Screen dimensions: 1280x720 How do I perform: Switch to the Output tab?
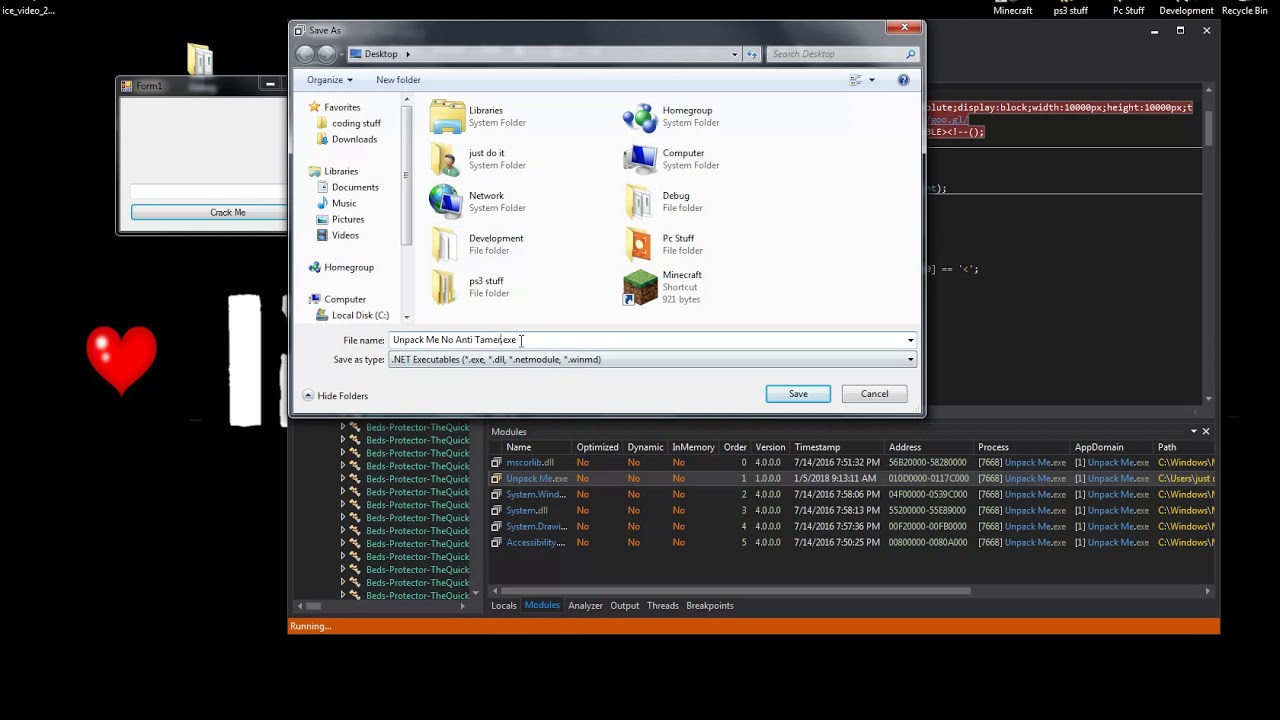coord(625,606)
